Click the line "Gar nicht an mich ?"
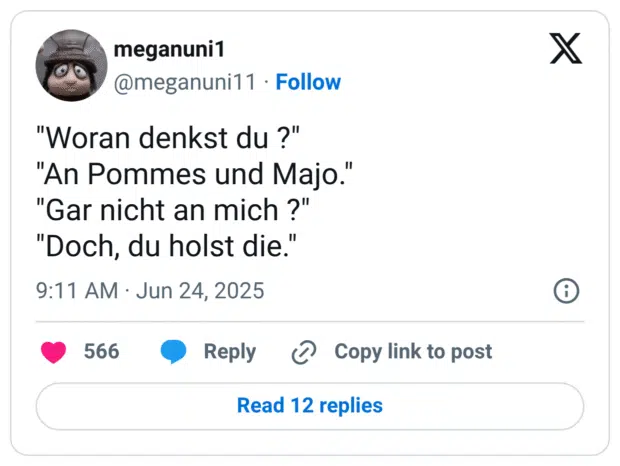 point(171,211)
